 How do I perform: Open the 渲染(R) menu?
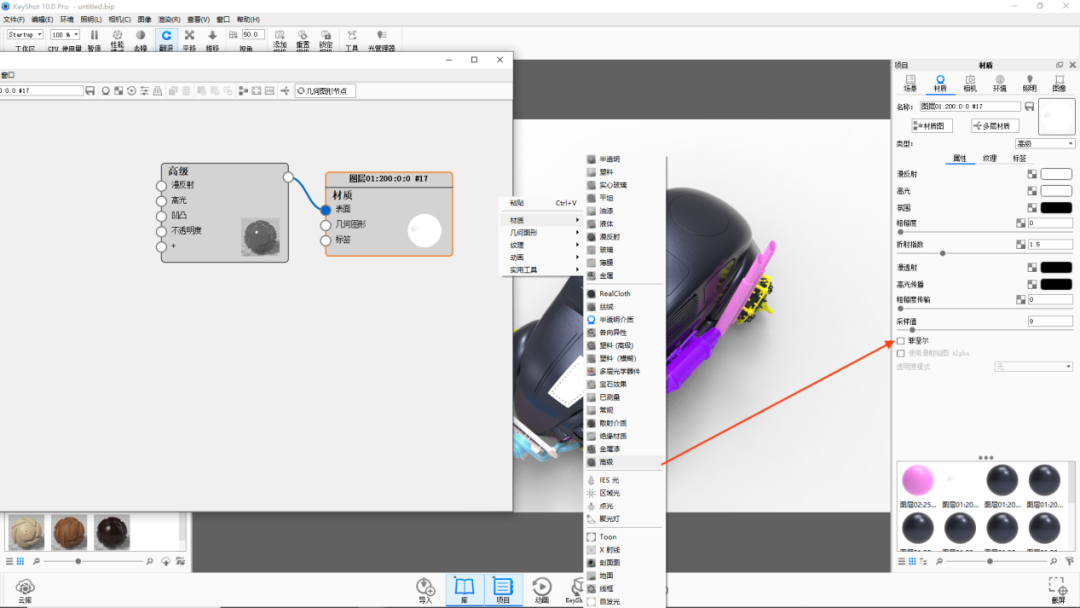(169, 19)
